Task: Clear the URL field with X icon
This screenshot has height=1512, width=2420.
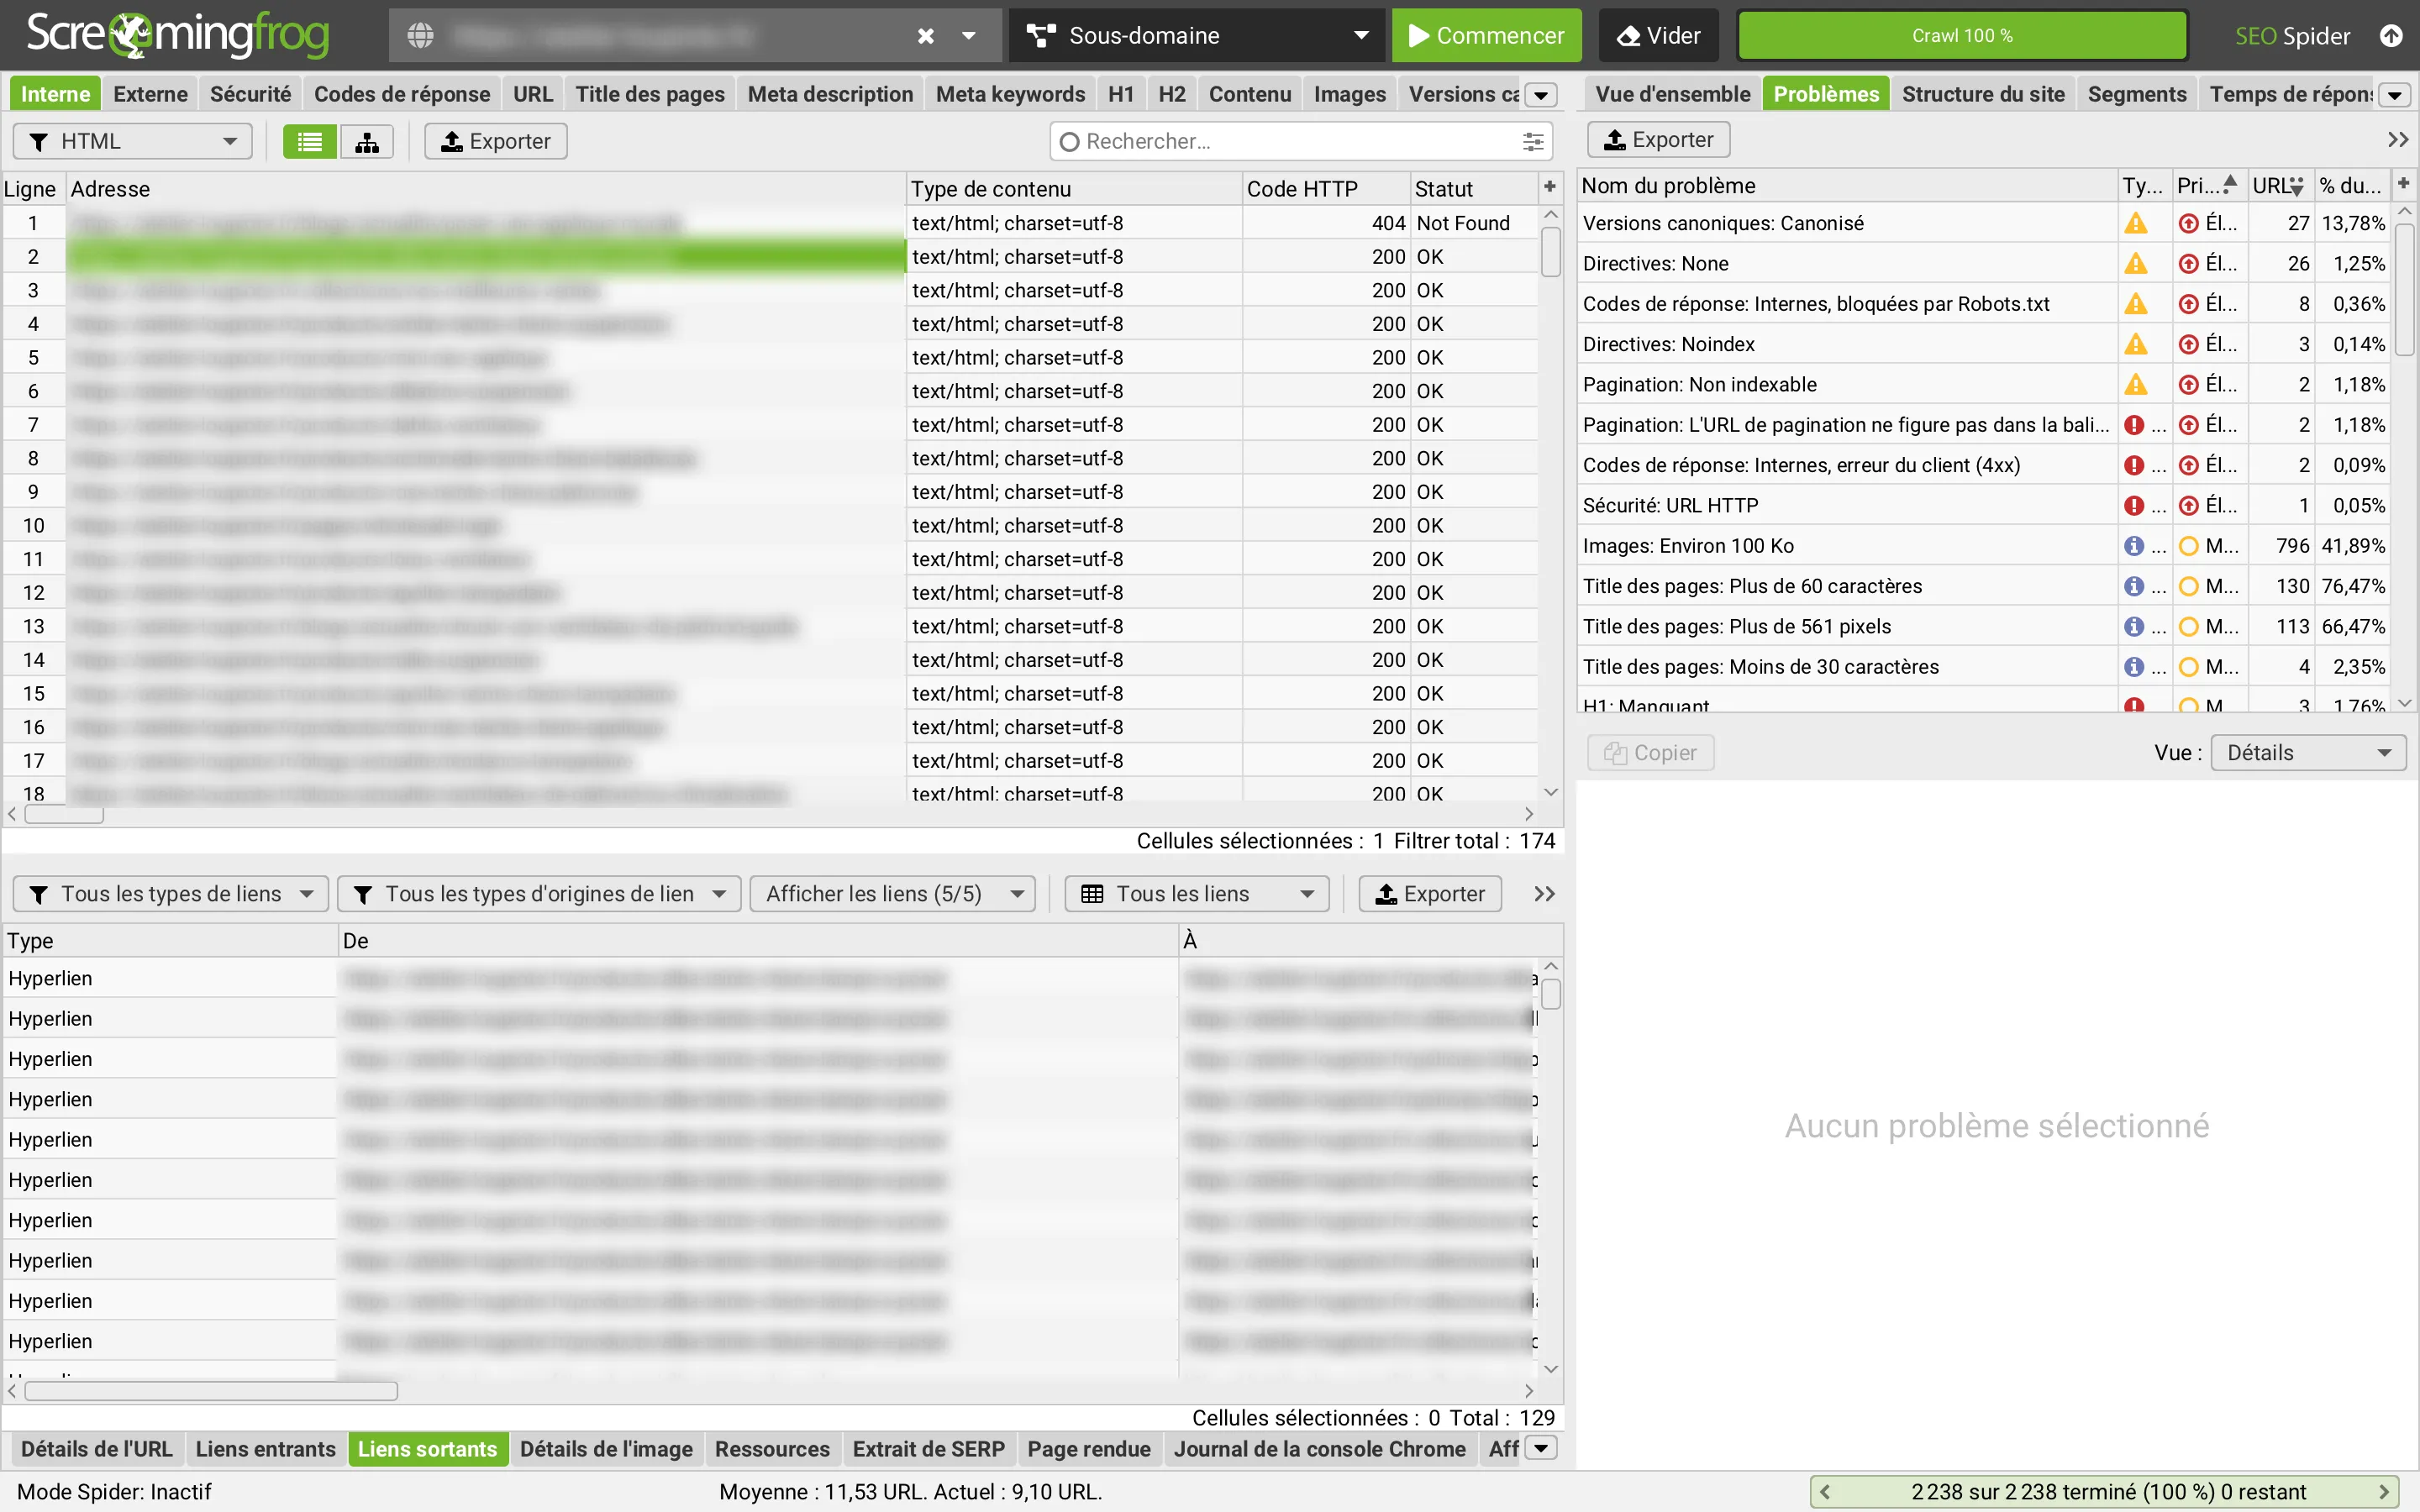Action: [926, 36]
